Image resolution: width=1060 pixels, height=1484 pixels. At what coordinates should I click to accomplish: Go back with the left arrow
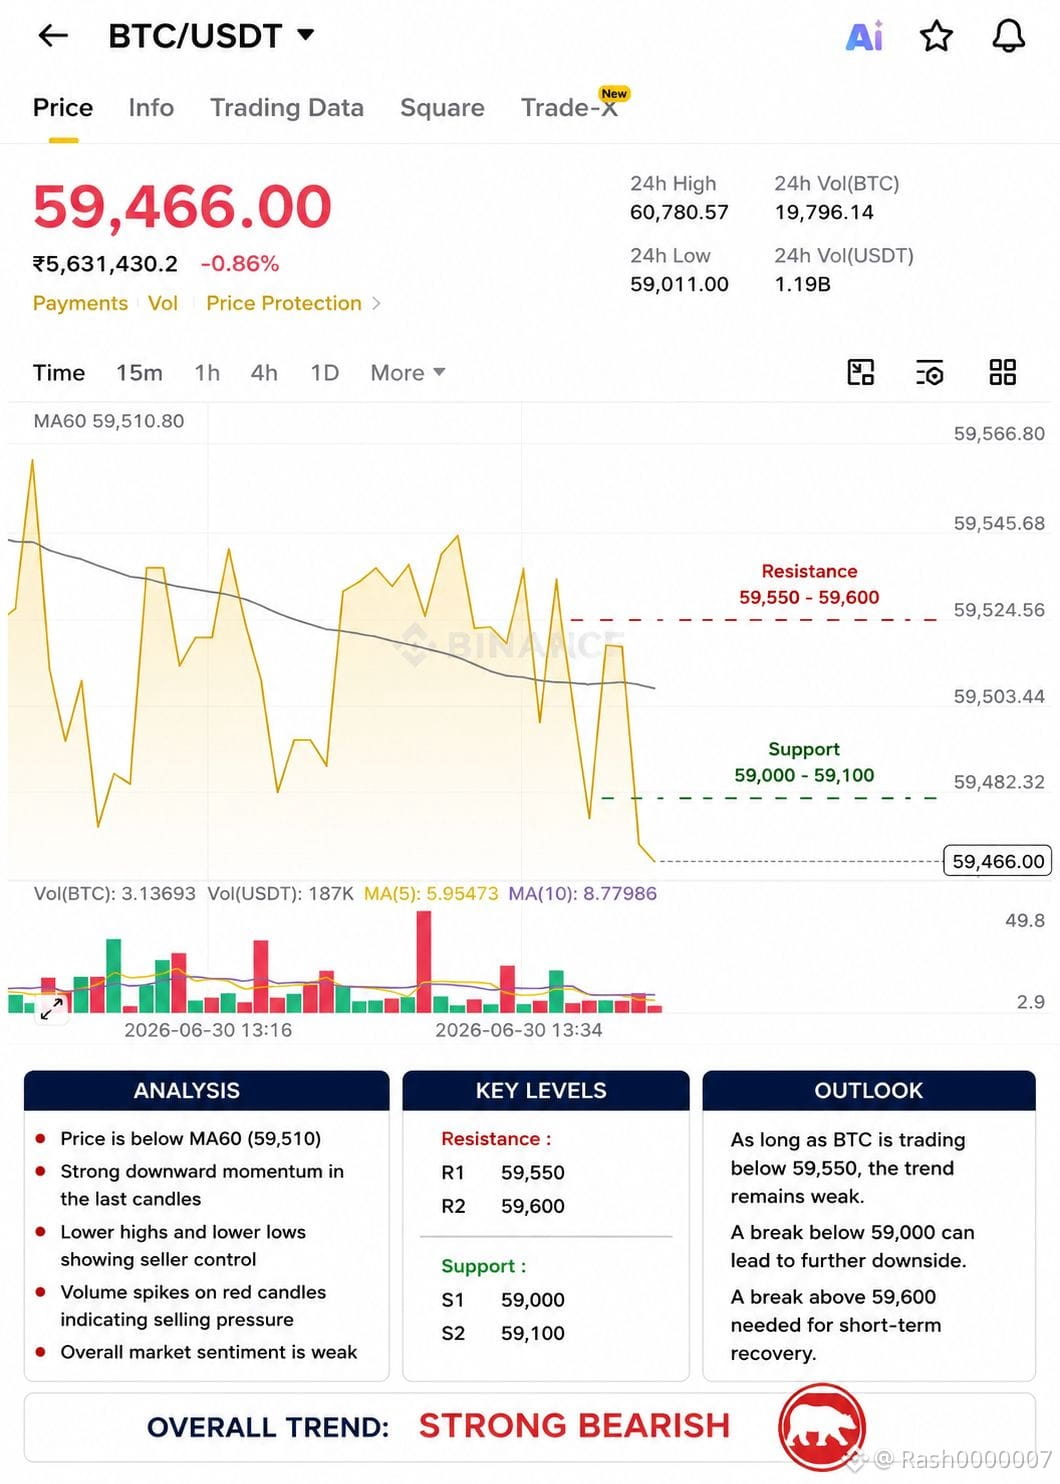click(53, 36)
